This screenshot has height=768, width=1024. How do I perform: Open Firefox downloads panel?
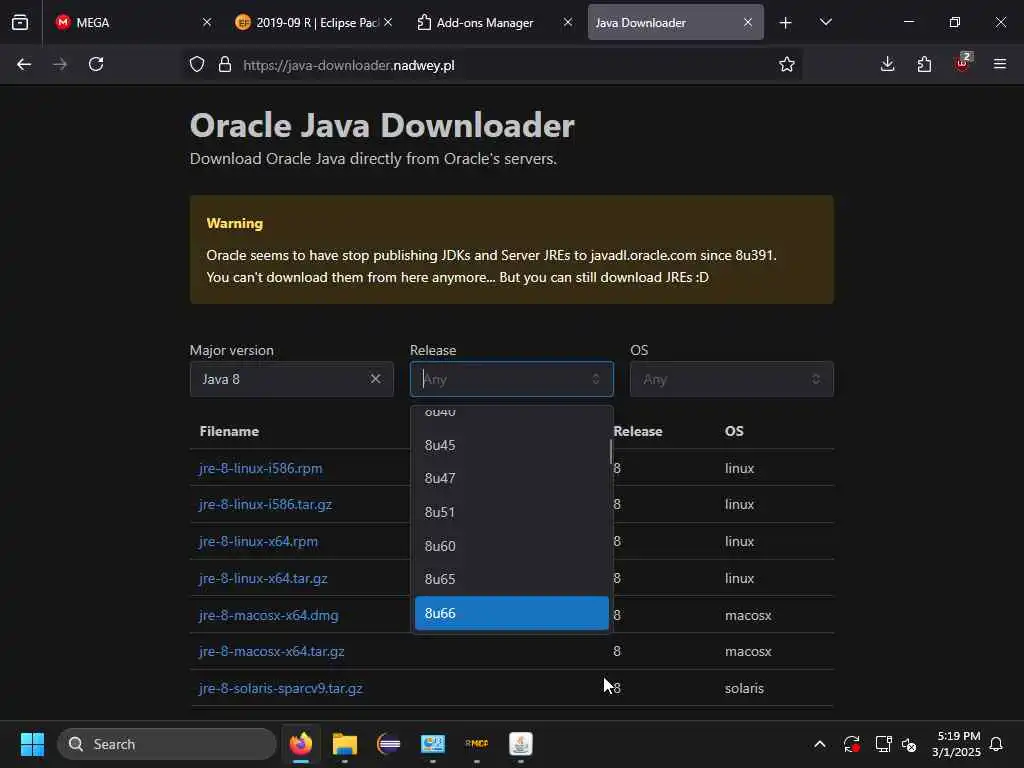[887, 64]
